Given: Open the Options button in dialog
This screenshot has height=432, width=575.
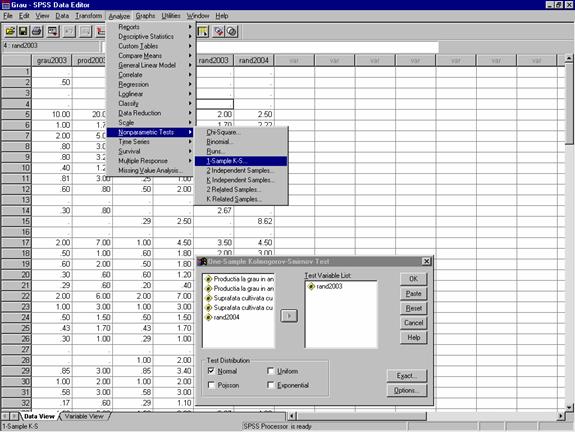Looking at the screenshot, I should coord(407,391).
